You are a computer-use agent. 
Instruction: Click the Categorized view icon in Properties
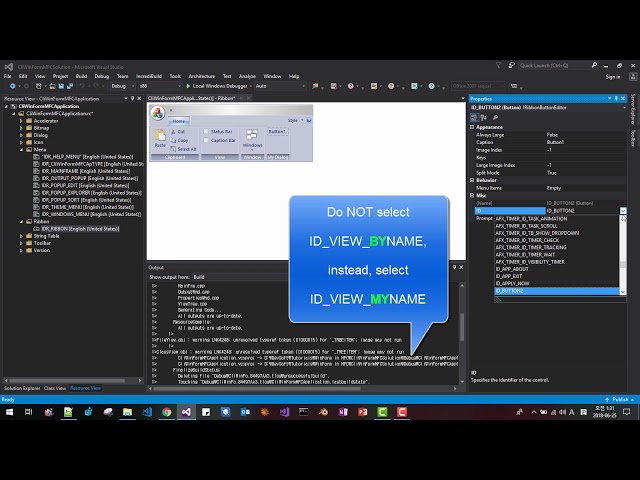[474, 118]
